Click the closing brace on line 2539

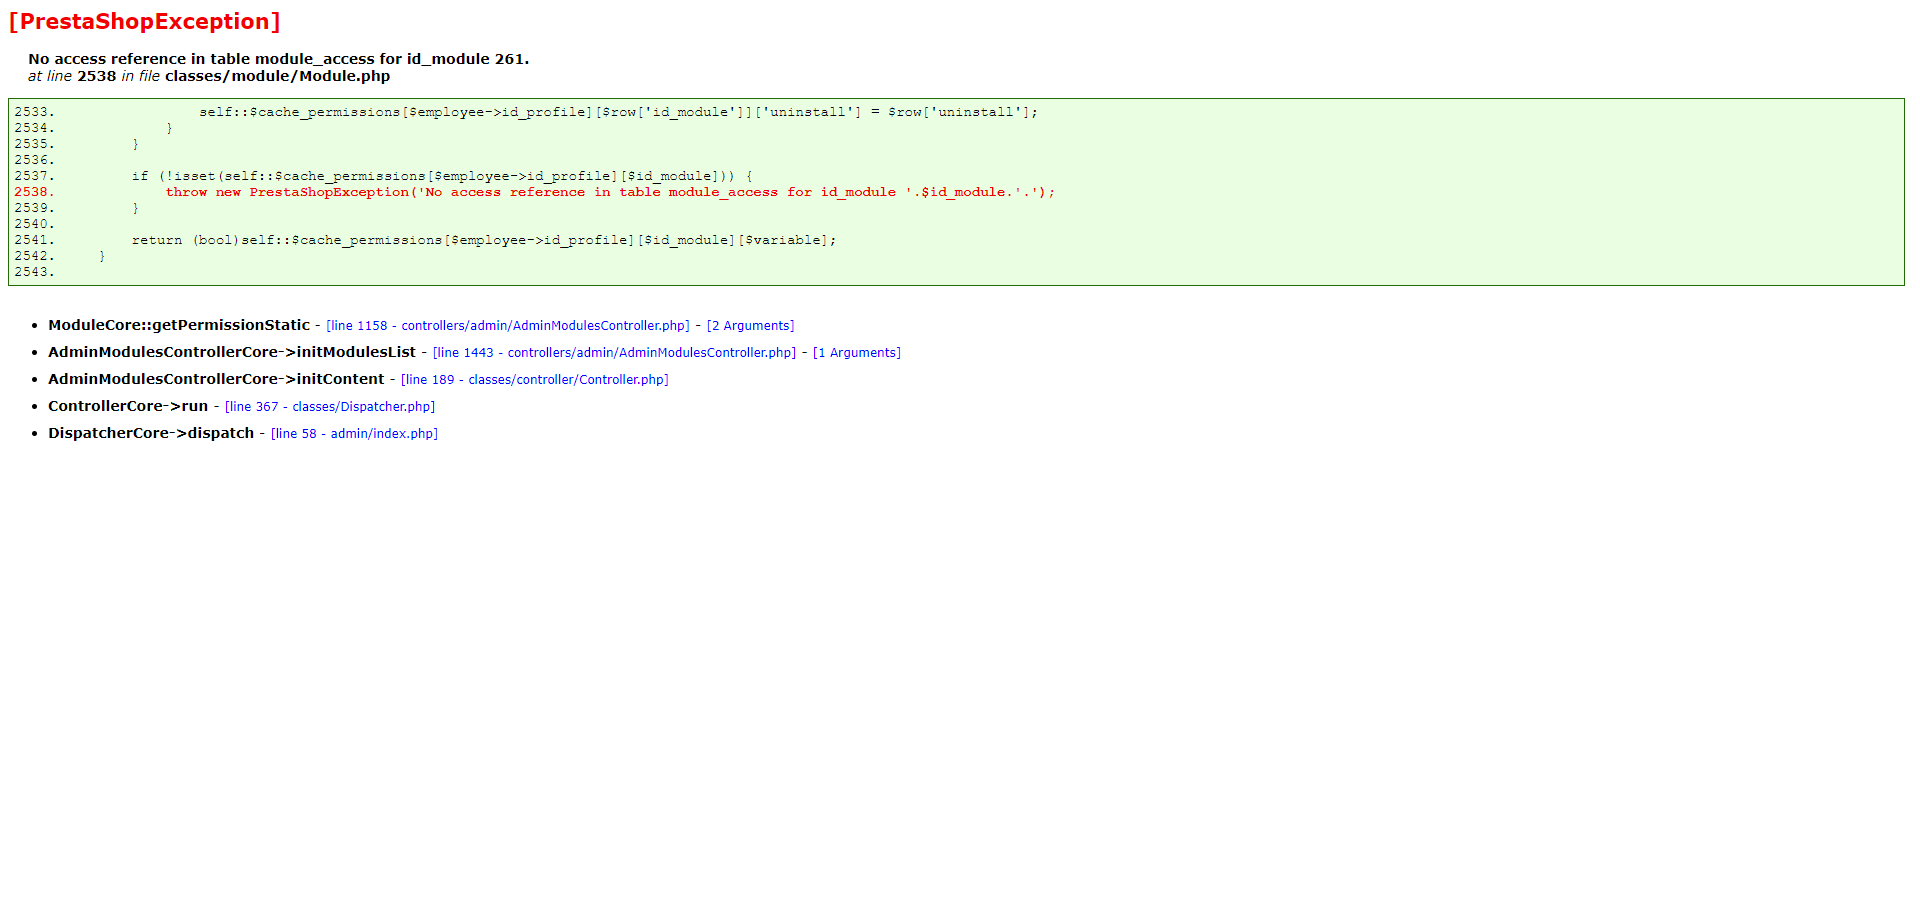click(135, 208)
